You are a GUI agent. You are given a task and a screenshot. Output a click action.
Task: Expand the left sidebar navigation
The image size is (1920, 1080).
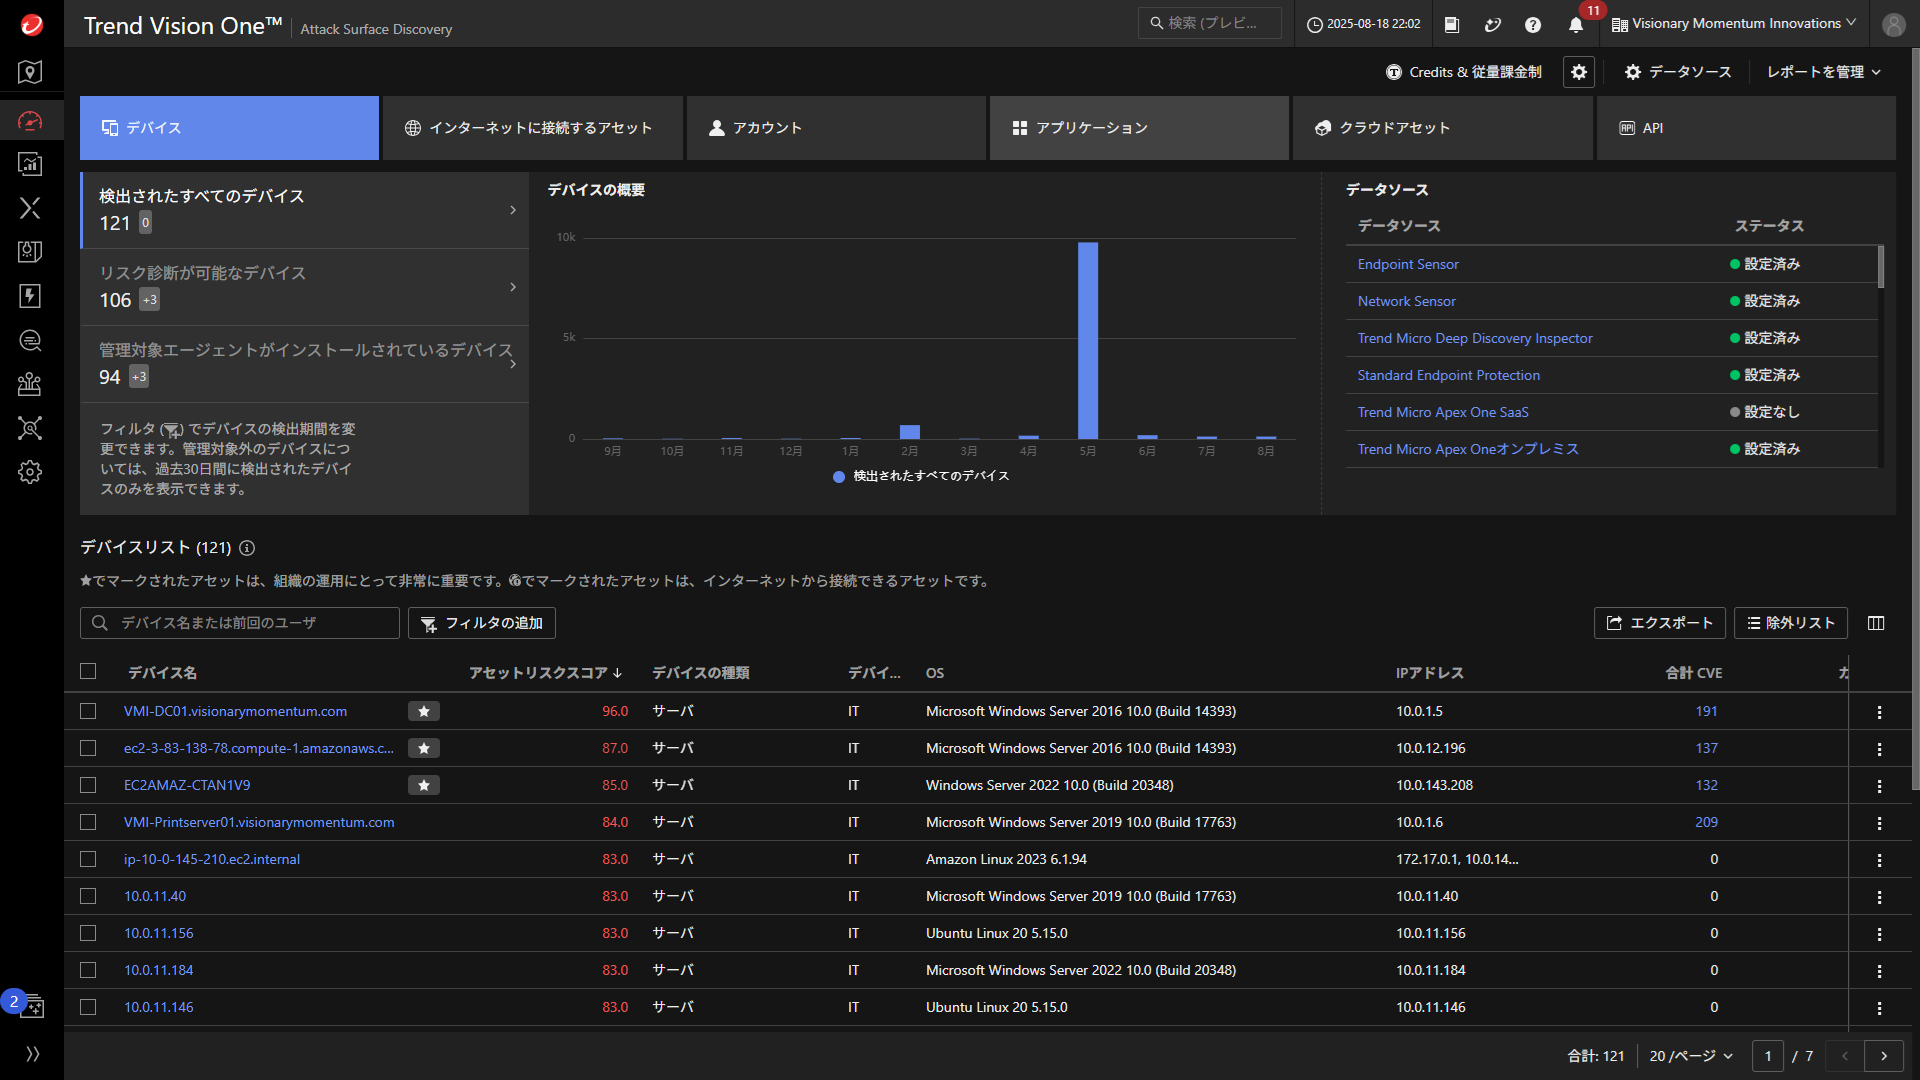point(32,1054)
